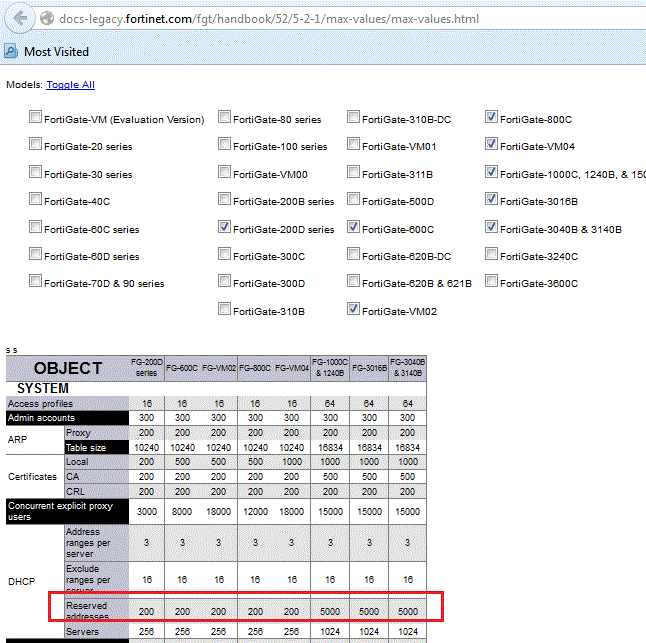646x643 pixels.
Task: Enable the FortiGate-3600C checkbox
Action: tap(491, 281)
